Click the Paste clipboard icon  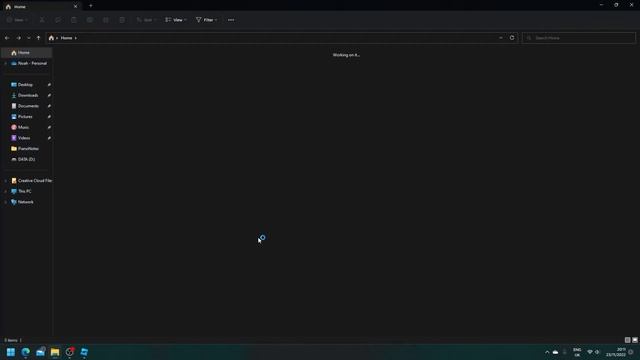[x=74, y=20]
